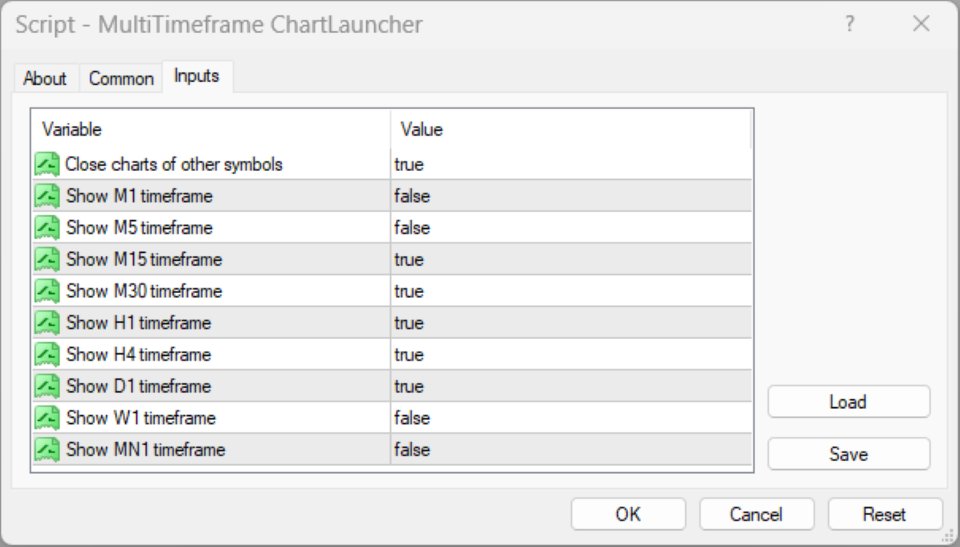
Task: Click the variable icon for Show W1 timeframe
Action: click(47, 418)
